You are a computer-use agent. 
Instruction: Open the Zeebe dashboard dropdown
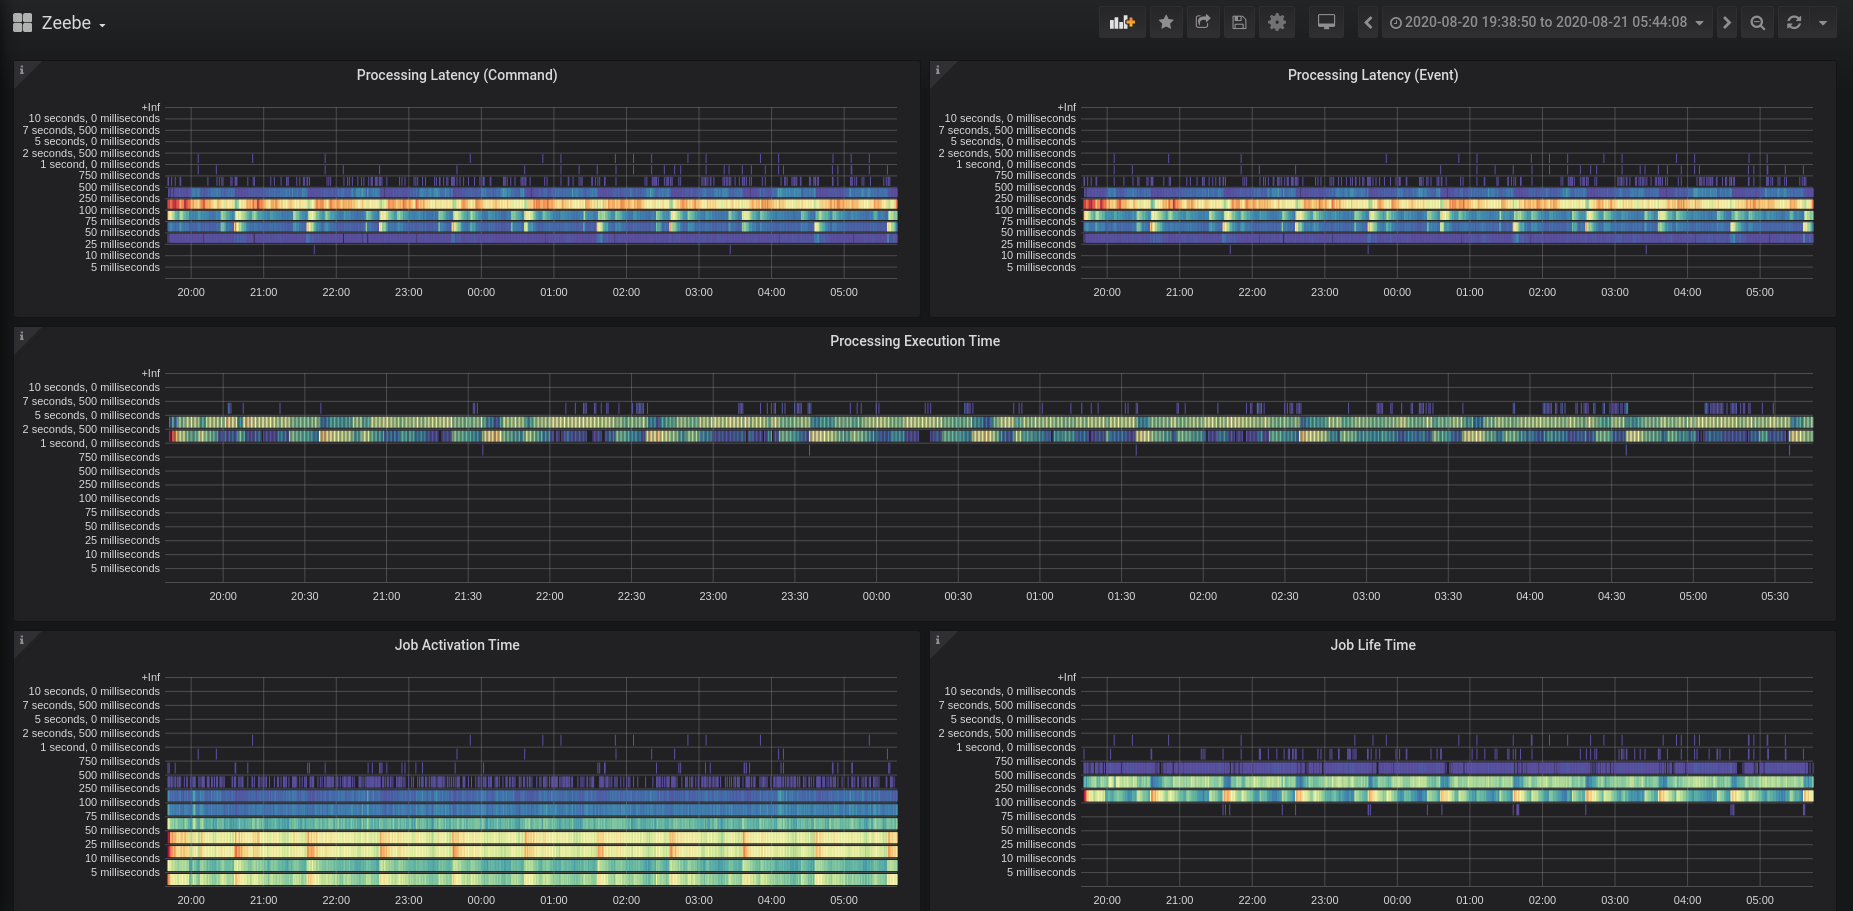click(73, 22)
